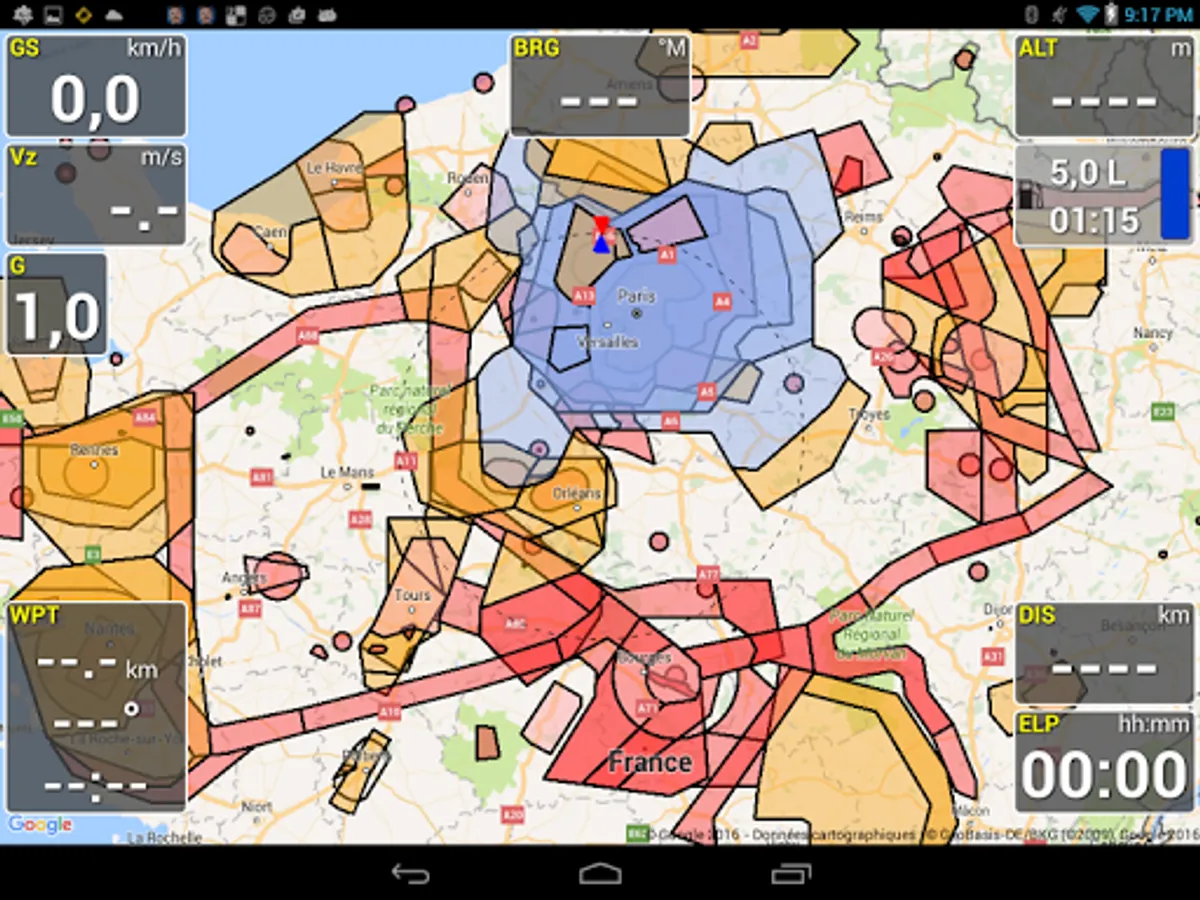Open the BRG bearing panel
Screen dimensions: 1200x900
tap(600, 85)
